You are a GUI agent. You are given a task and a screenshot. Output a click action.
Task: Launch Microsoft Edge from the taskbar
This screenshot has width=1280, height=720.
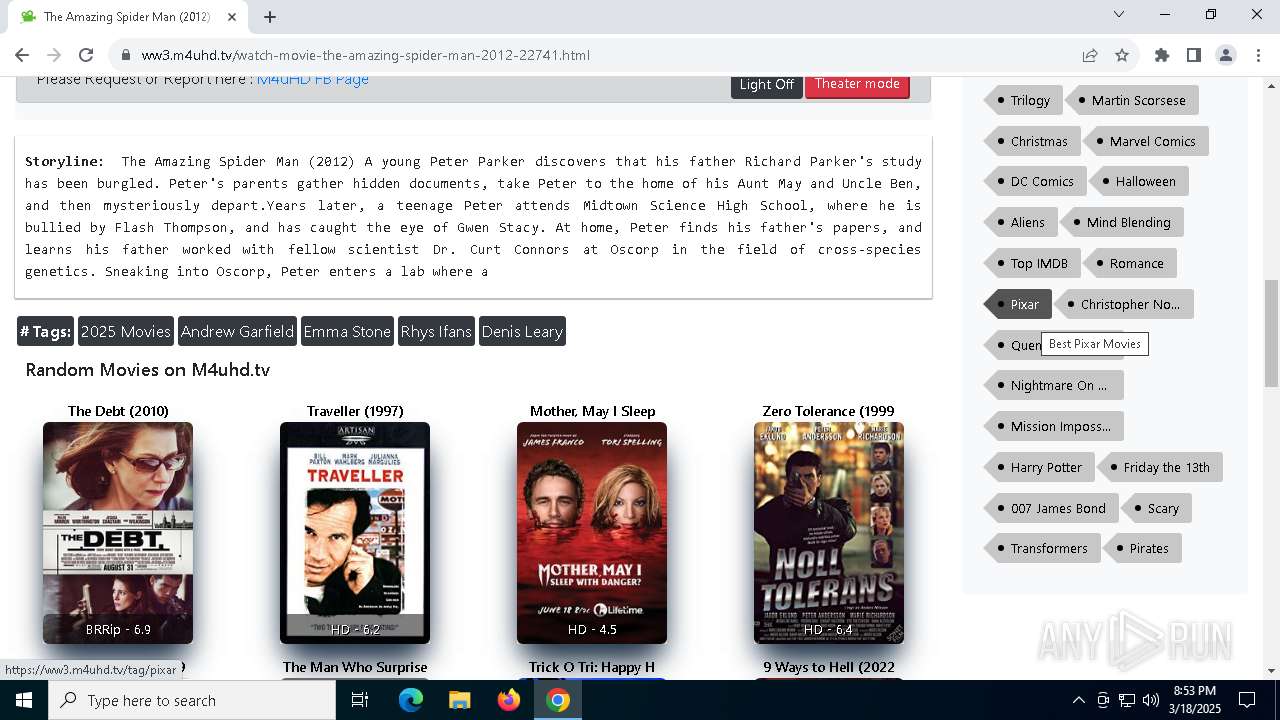[x=411, y=700]
